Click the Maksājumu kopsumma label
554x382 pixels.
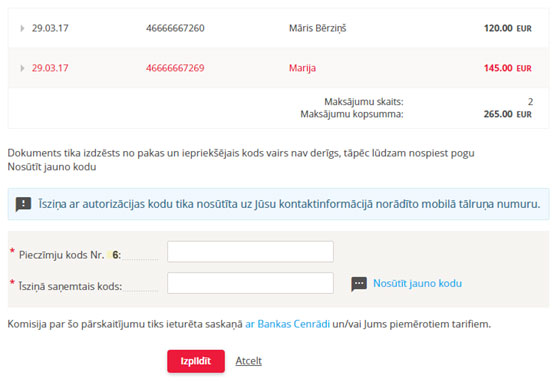[x=352, y=114]
